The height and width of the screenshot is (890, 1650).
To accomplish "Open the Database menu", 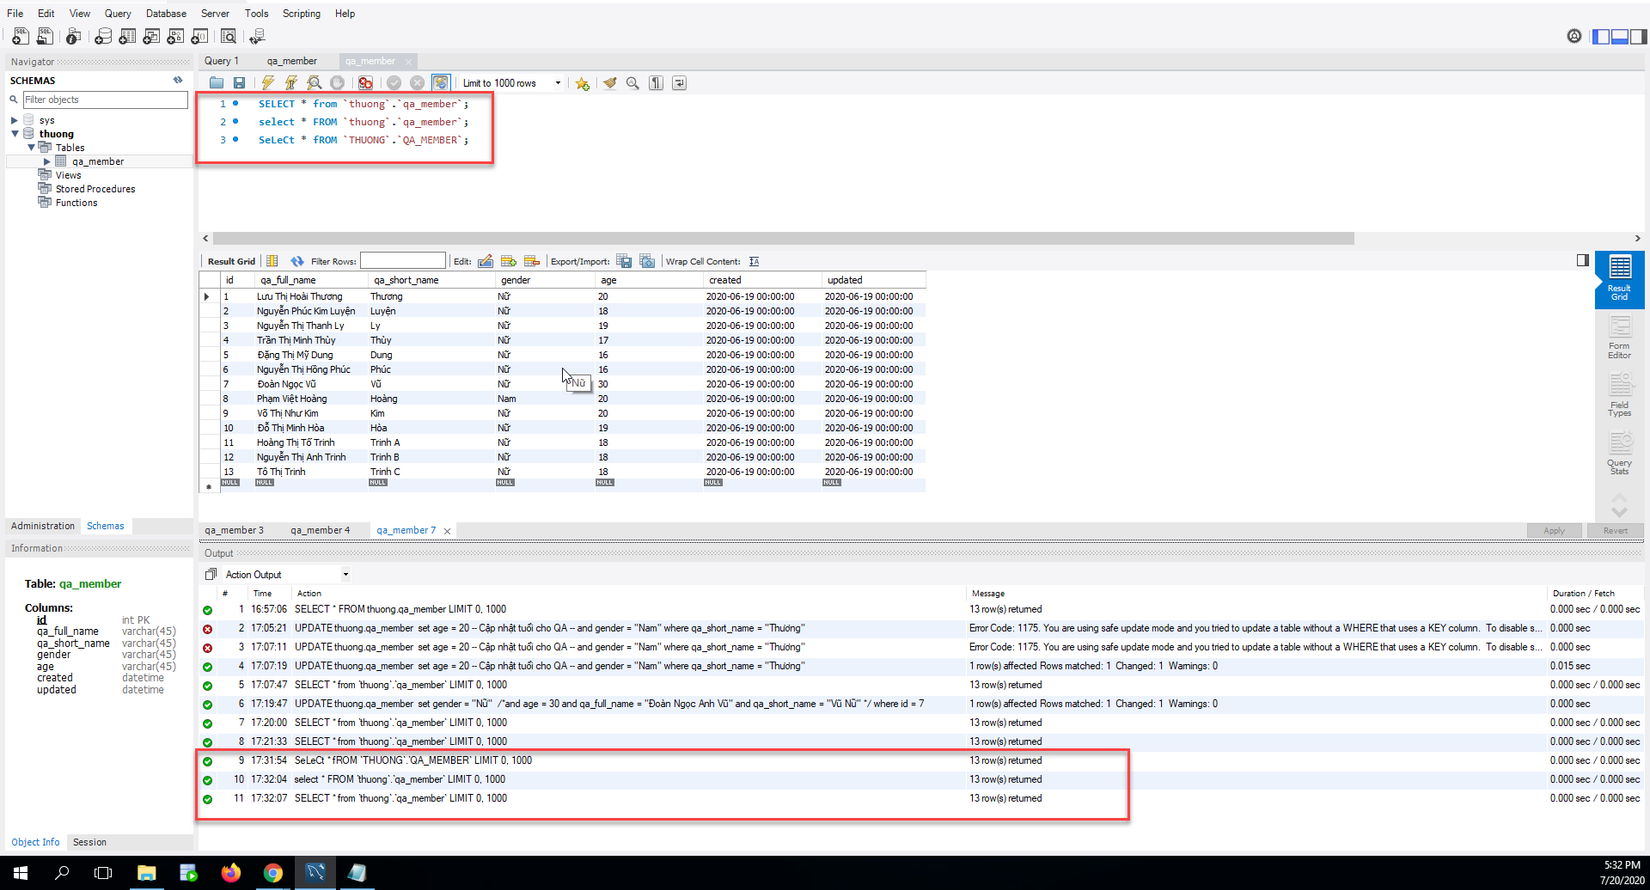I will [x=166, y=13].
